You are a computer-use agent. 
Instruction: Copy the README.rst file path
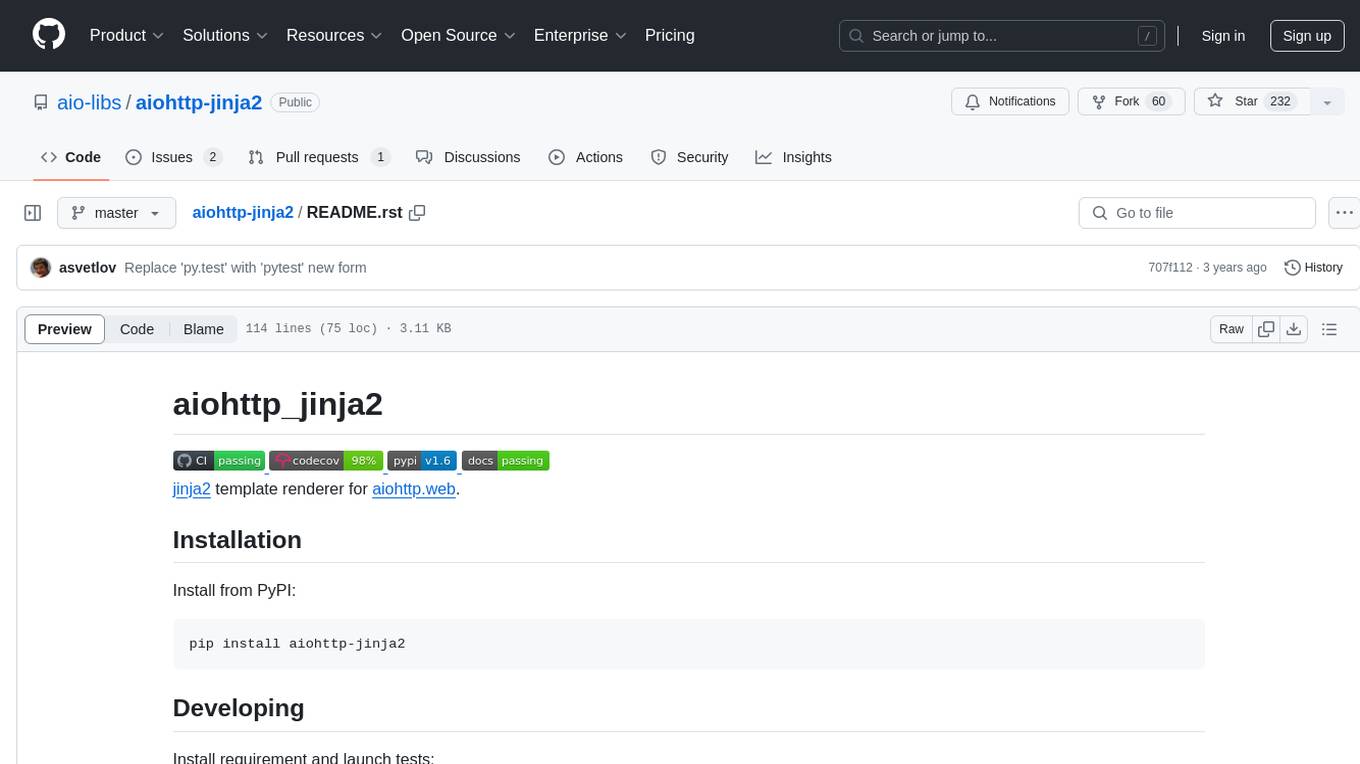[x=418, y=212]
